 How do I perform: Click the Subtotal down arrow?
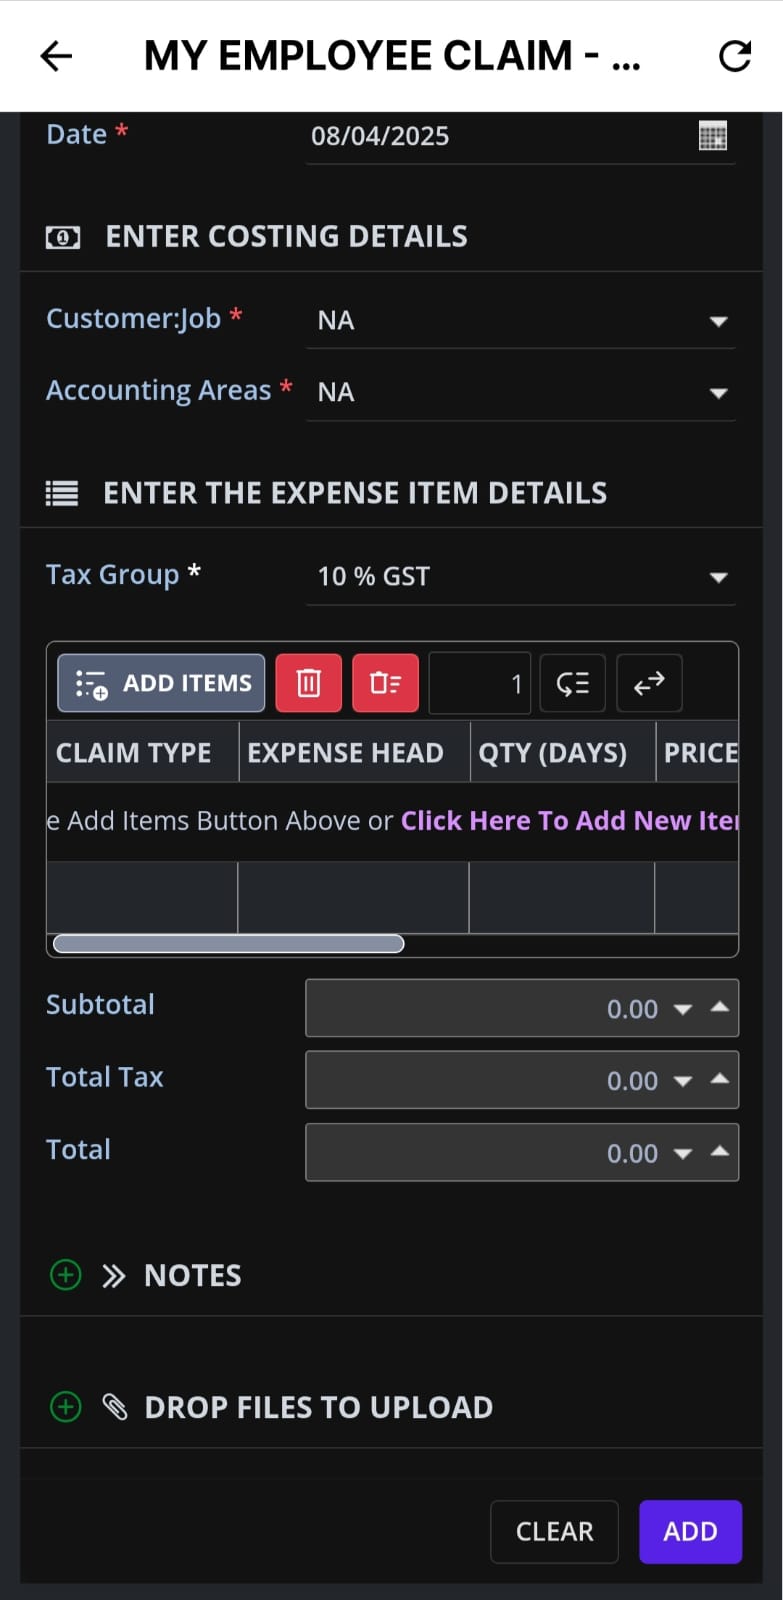point(683,1009)
